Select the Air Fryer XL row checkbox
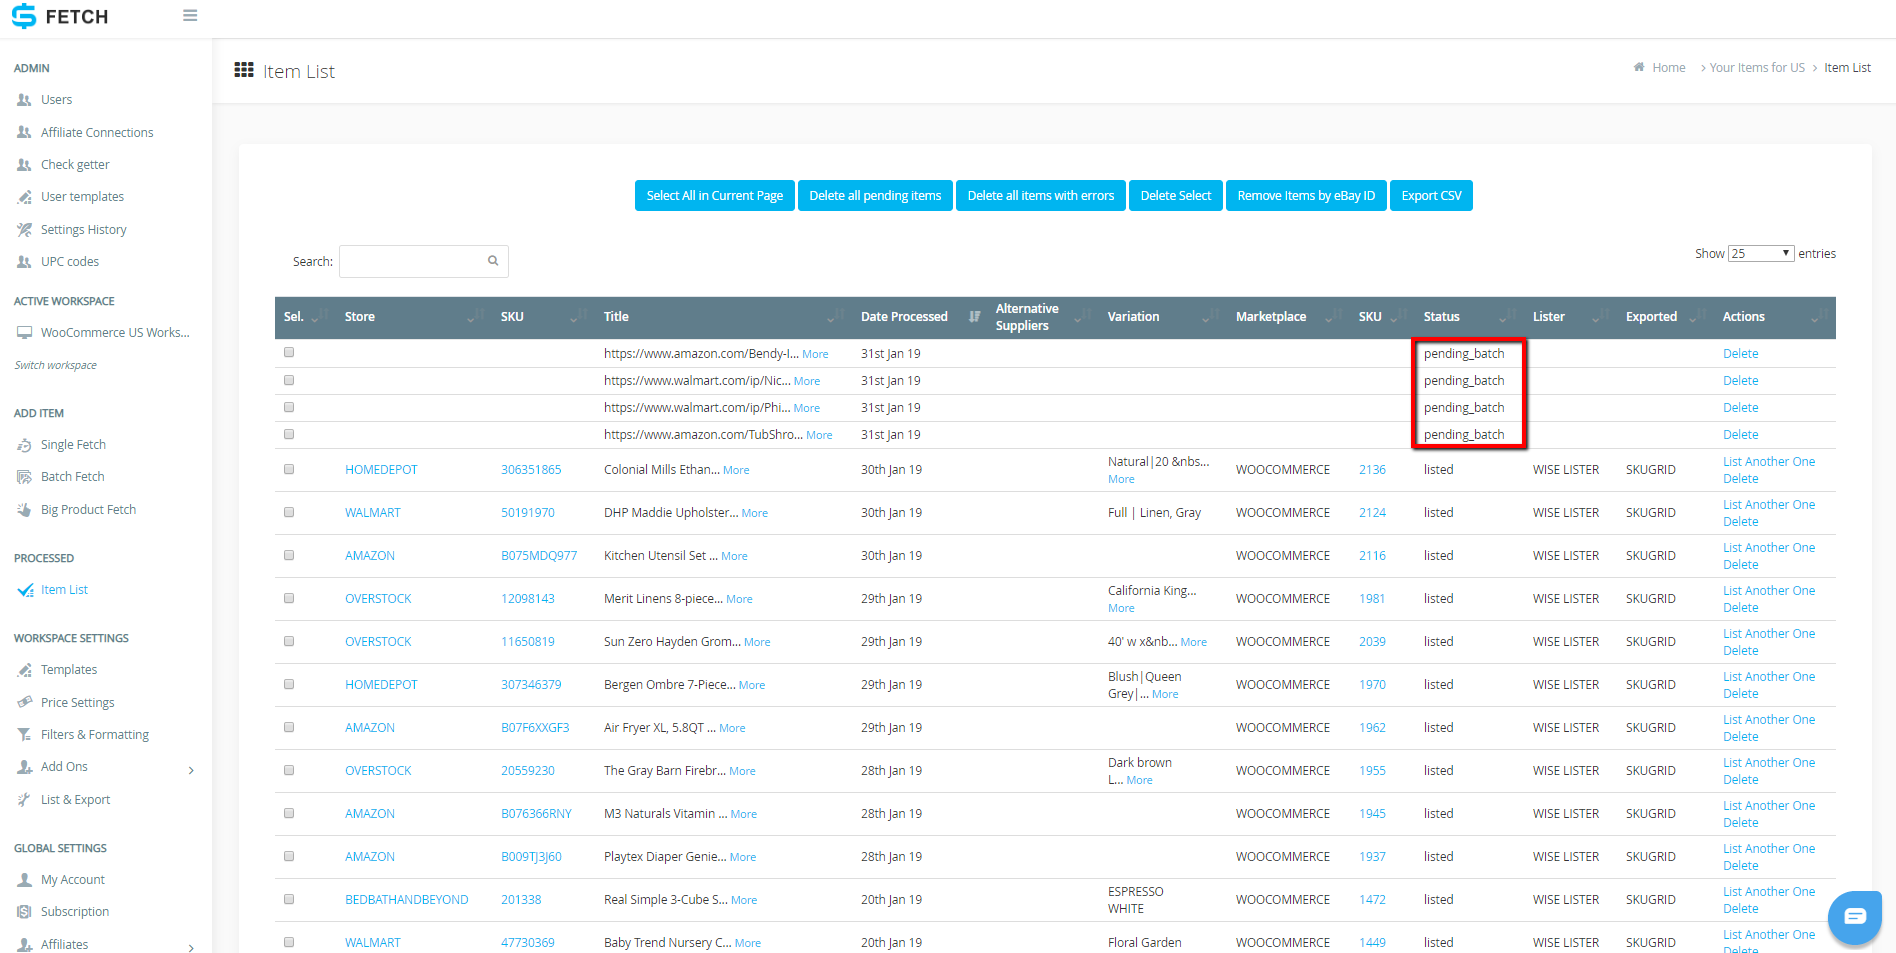The image size is (1896, 953). click(289, 727)
